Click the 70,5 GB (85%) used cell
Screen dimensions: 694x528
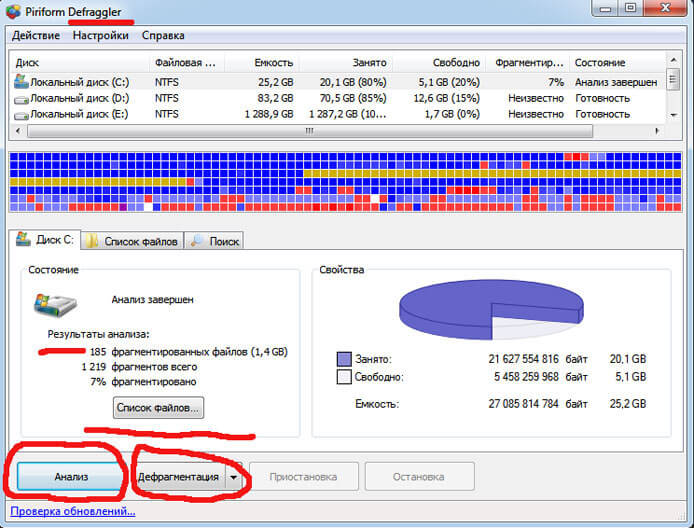pyautogui.click(x=353, y=98)
